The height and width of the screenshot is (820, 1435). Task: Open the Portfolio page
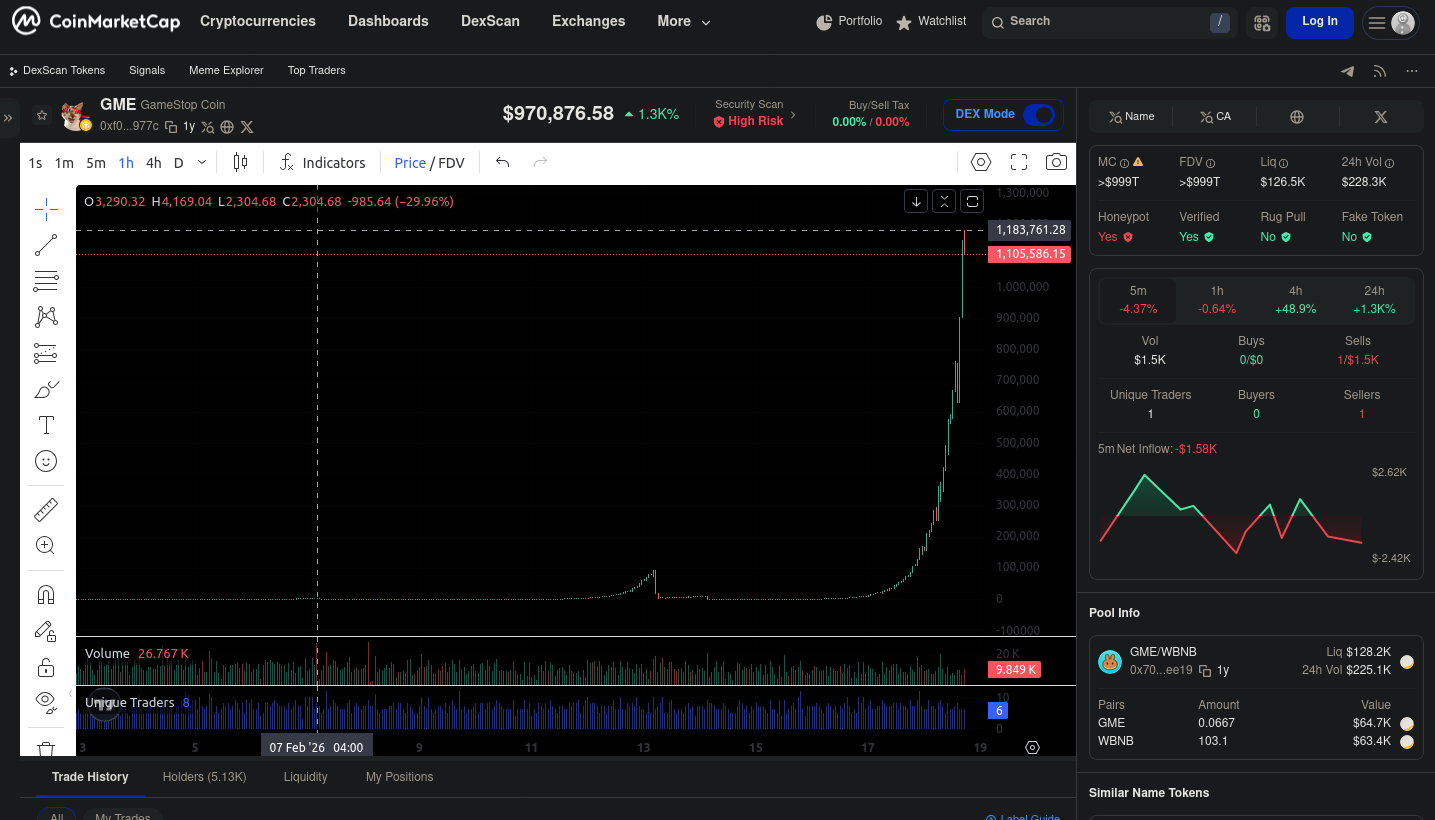[x=849, y=21]
